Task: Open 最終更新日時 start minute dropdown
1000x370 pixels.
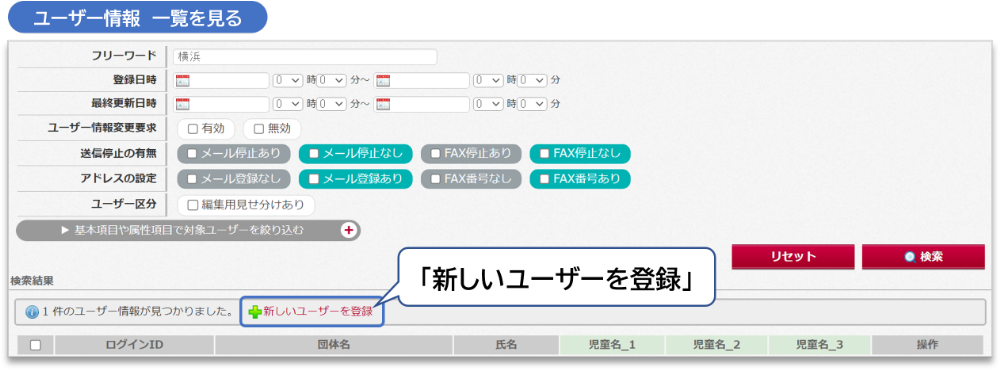Action: [x=332, y=104]
